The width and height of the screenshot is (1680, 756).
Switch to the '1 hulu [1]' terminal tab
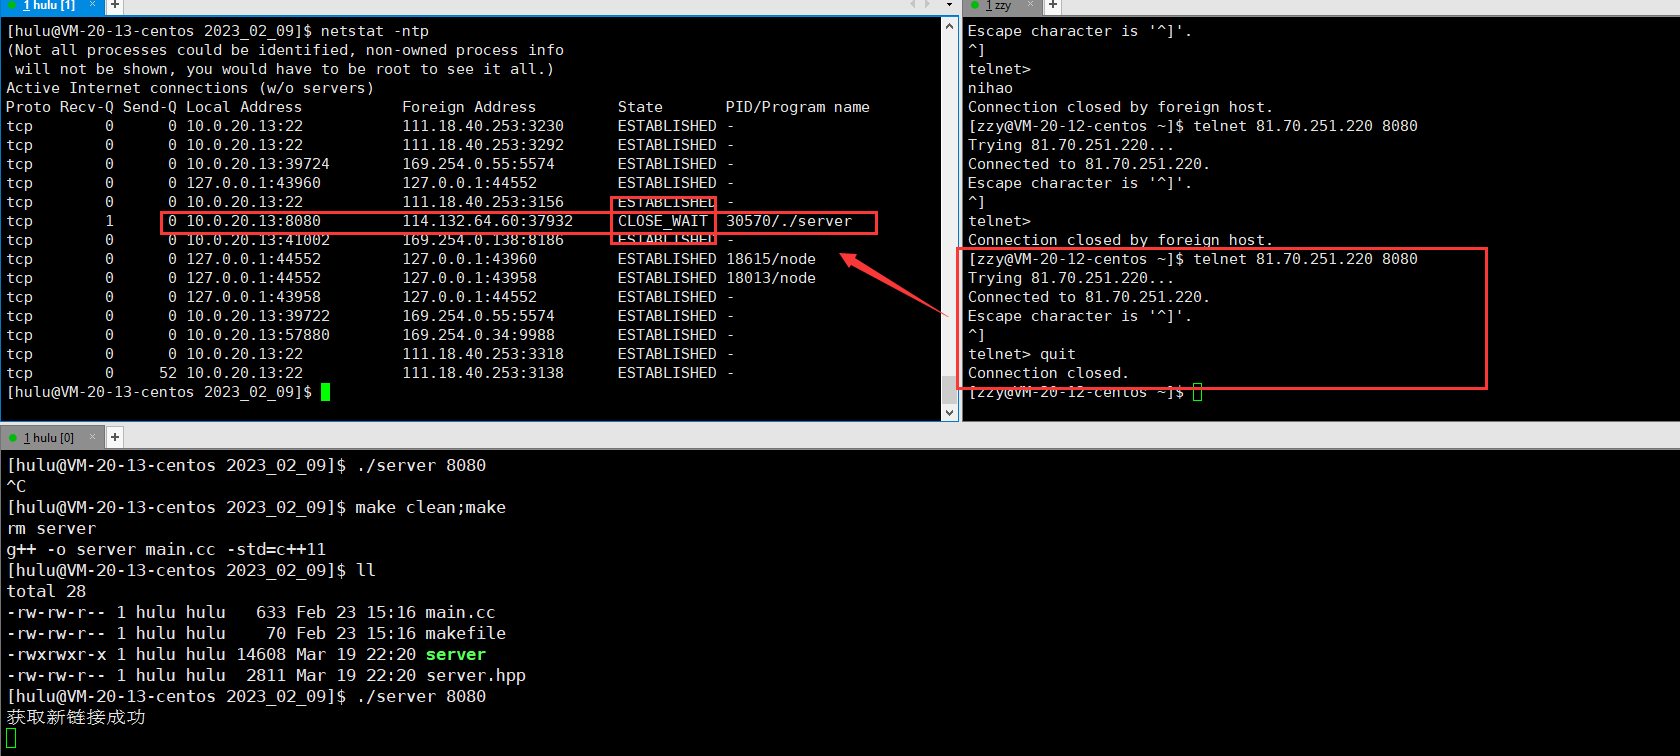point(48,6)
